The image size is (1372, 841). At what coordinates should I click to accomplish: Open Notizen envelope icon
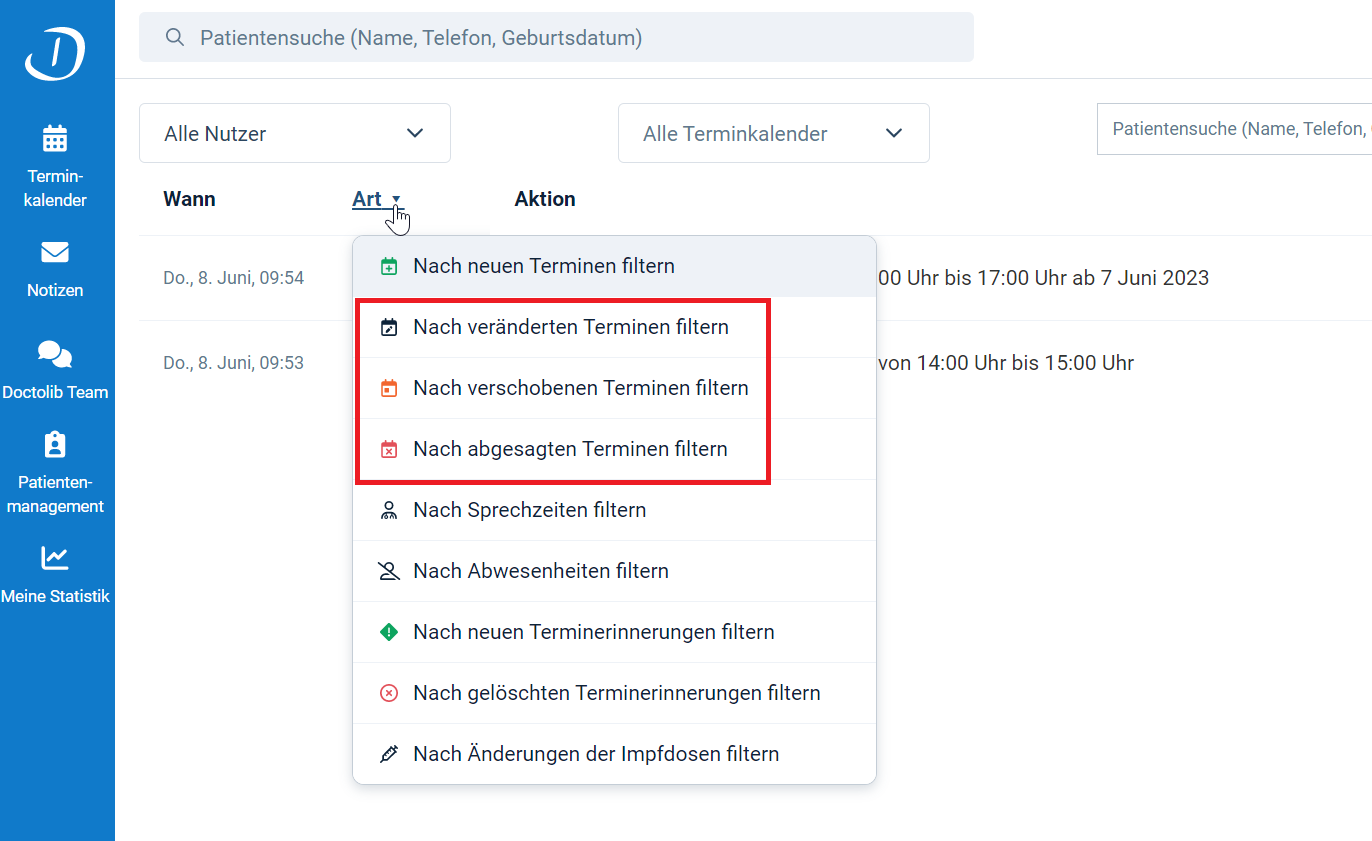point(55,252)
